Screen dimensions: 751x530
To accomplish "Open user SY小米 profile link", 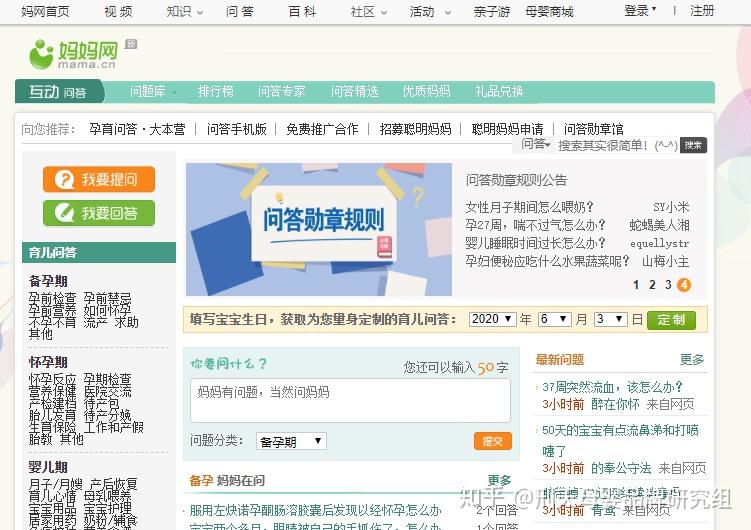I will point(671,207).
